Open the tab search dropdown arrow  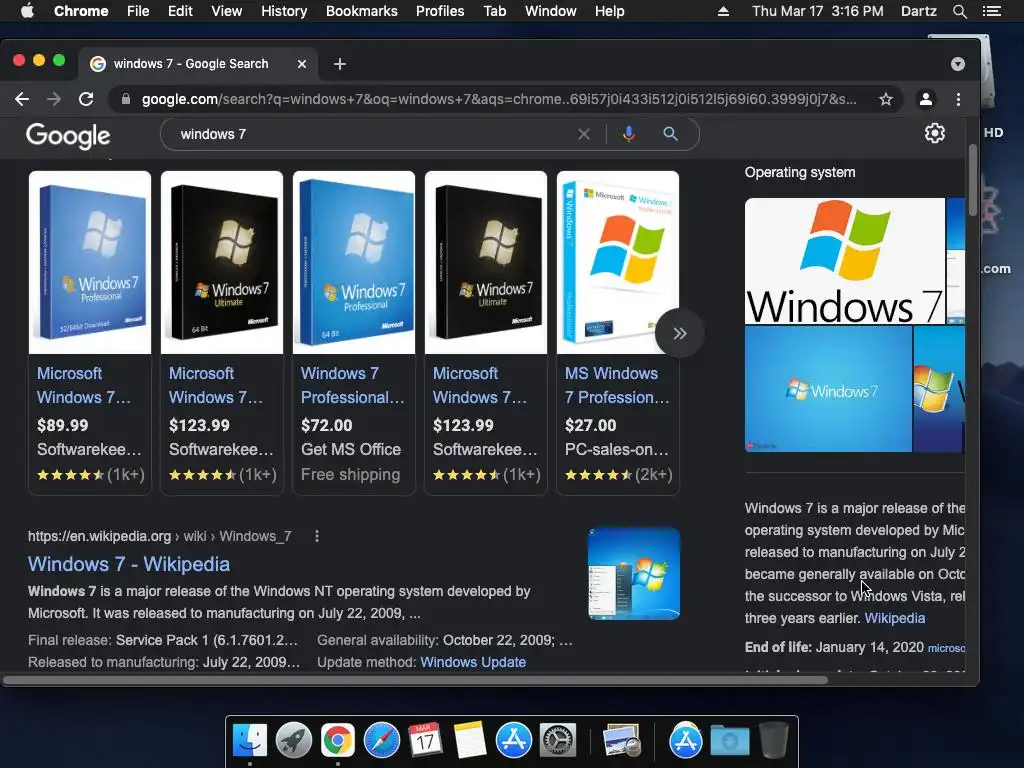(957, 64)
